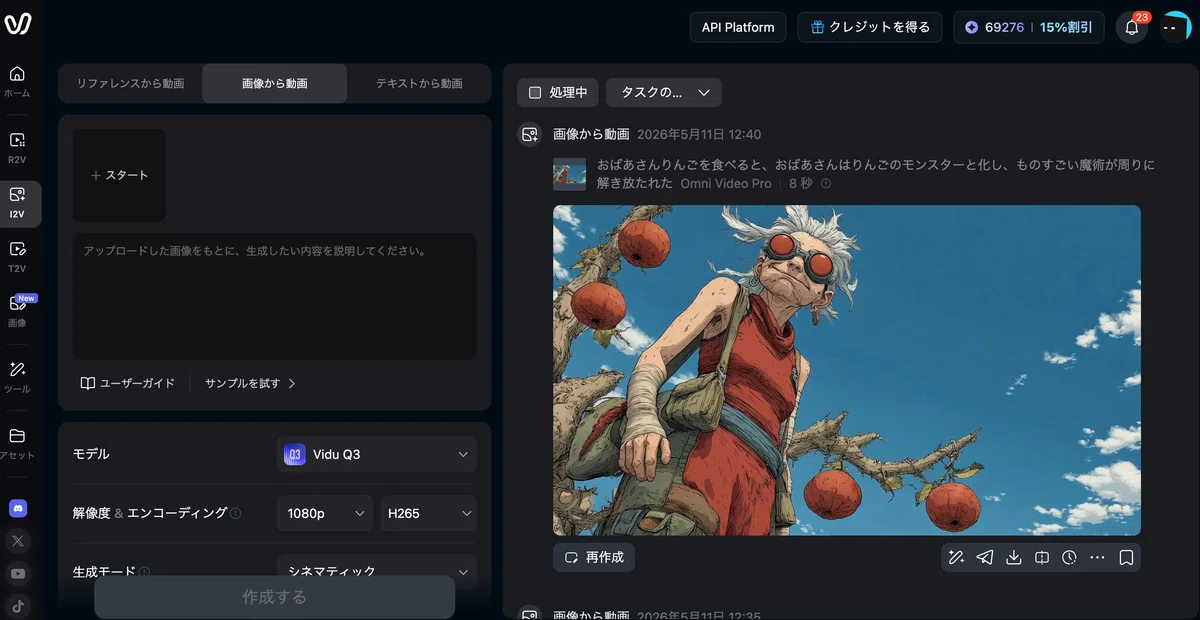Click the magic wand edit icon
The height and width of the screenshot is (620, 1200).
coord(956,557)
